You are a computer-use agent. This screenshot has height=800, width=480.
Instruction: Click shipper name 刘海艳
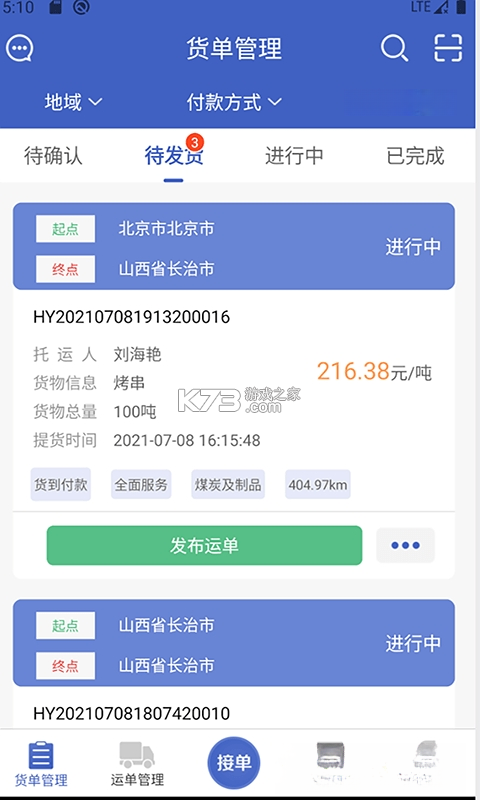(x=137, y=354)
